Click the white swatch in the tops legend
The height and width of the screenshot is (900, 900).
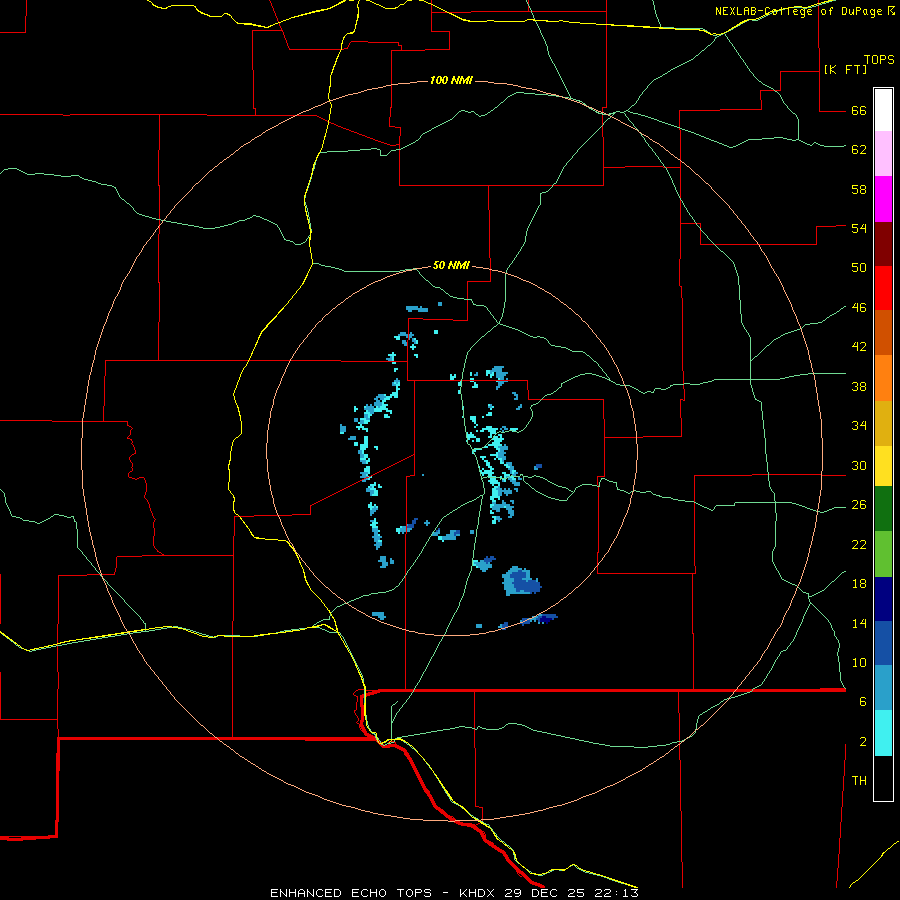tap(883, 110)
